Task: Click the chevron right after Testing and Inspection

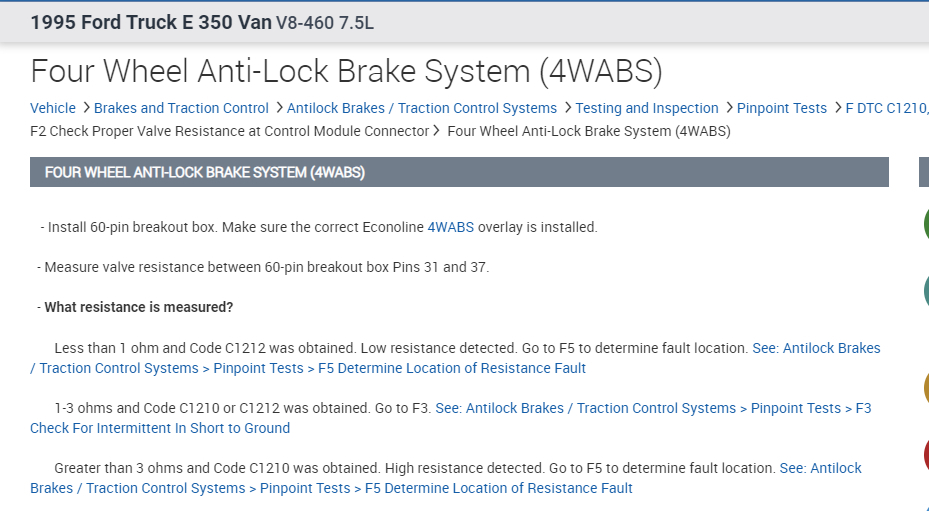Action: click(x=728, y=108)
